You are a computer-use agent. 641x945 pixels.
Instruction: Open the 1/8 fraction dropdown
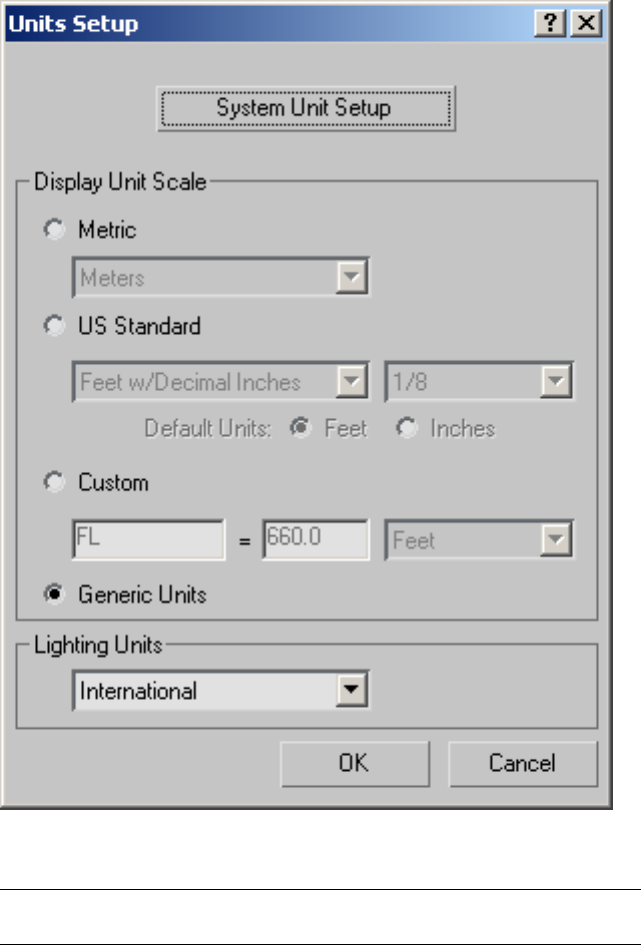click(556, 382)
